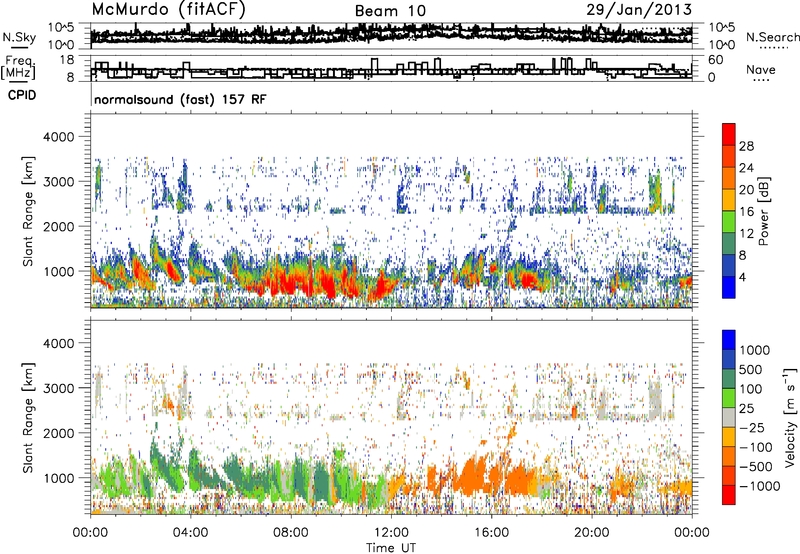Click the gray band of the velocity colorbar
The image size is (800, 554).
tap(729, 417)
